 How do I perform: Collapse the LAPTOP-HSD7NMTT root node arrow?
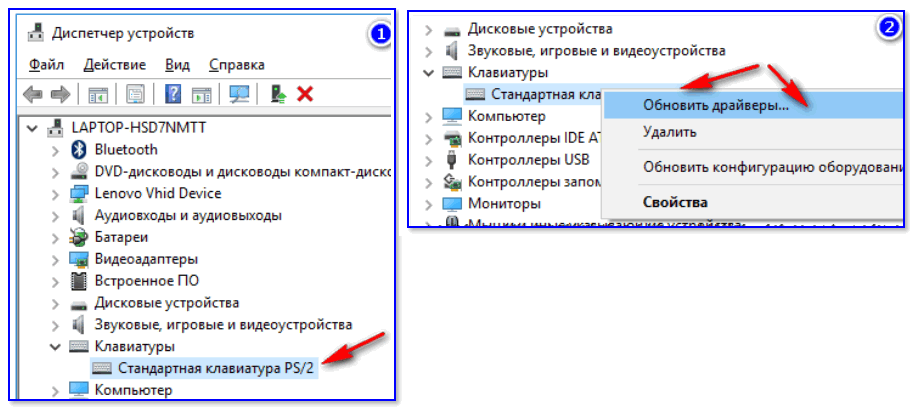tap(35, 128)
